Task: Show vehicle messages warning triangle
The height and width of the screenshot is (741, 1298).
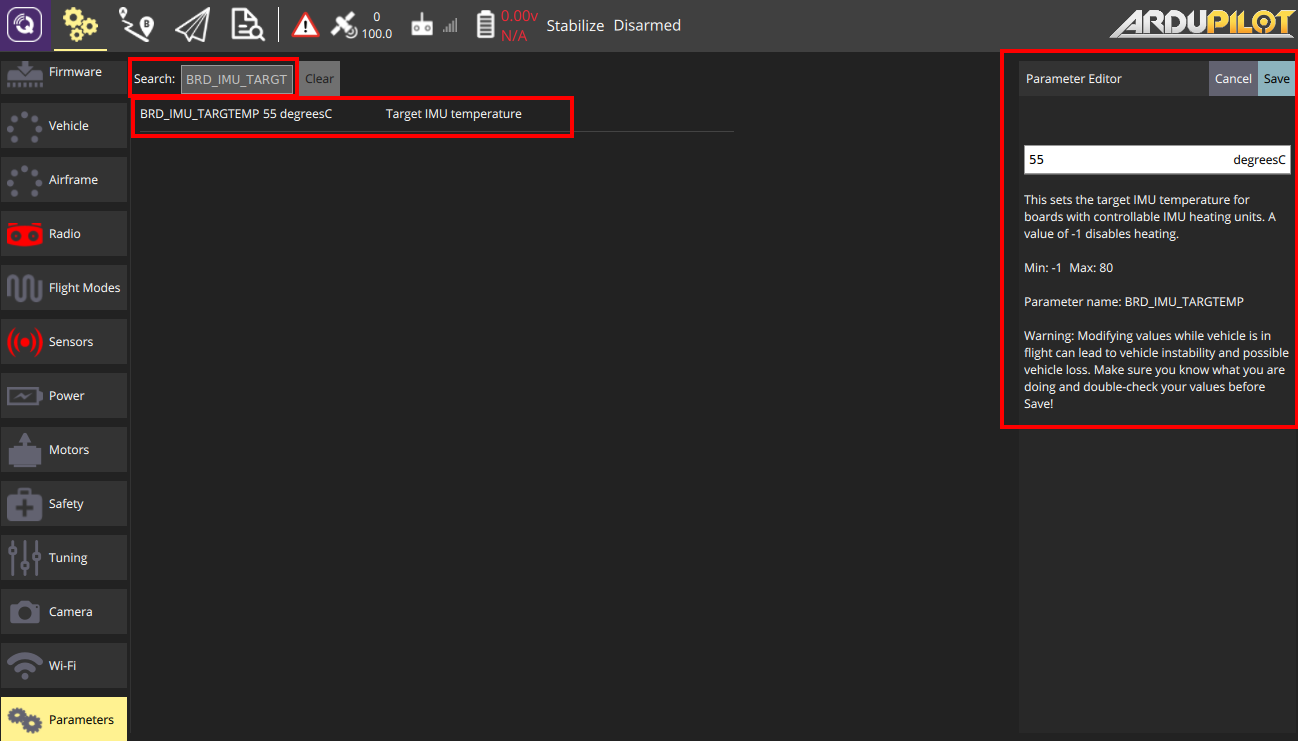Action: [306, 25]
